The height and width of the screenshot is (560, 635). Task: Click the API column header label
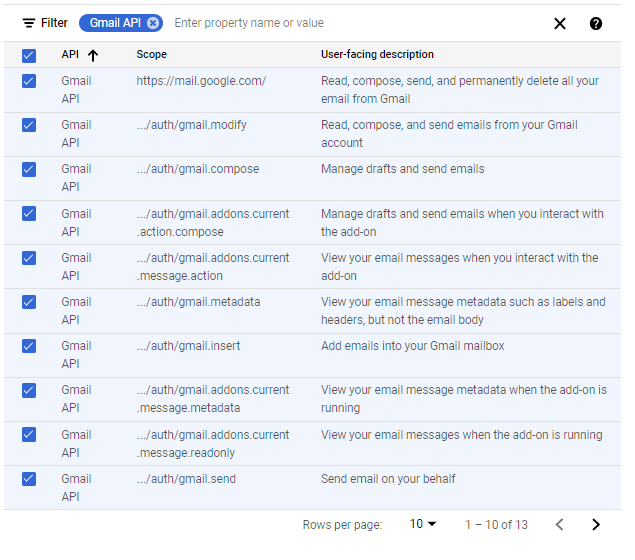pyautogui.click(x=70, y=55)
